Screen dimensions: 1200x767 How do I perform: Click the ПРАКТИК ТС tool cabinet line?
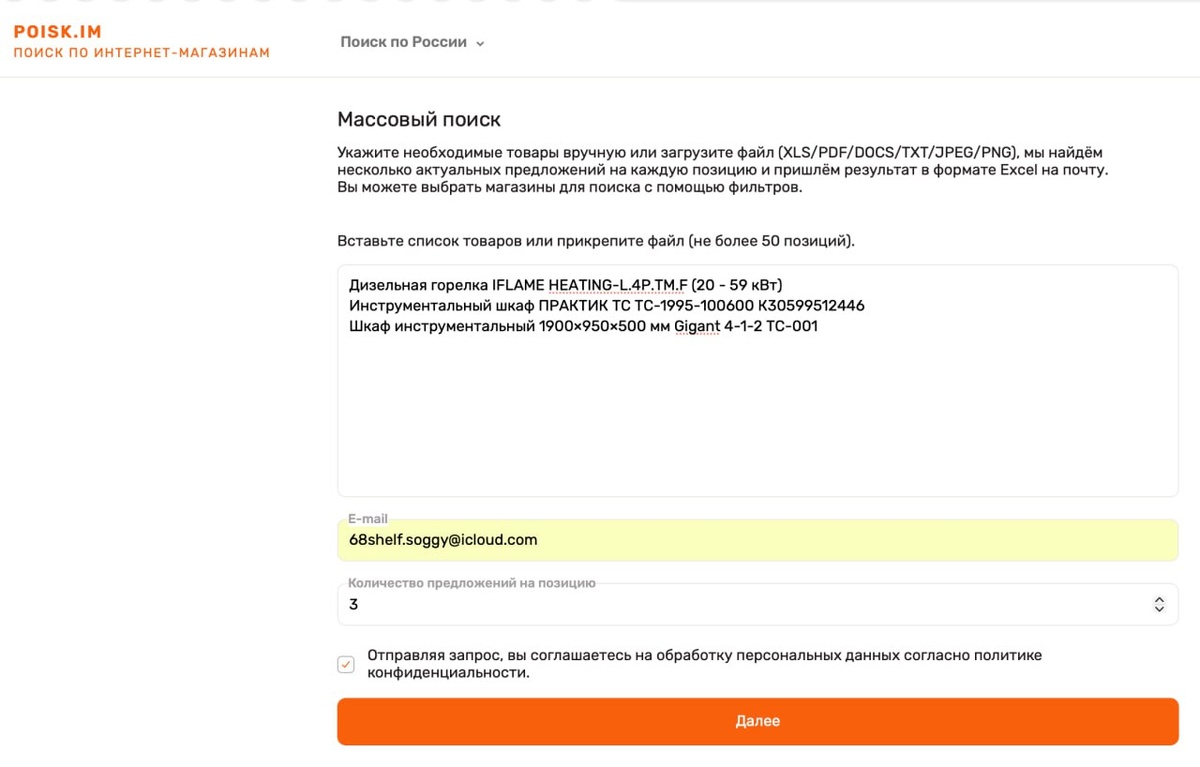(607, 305)
